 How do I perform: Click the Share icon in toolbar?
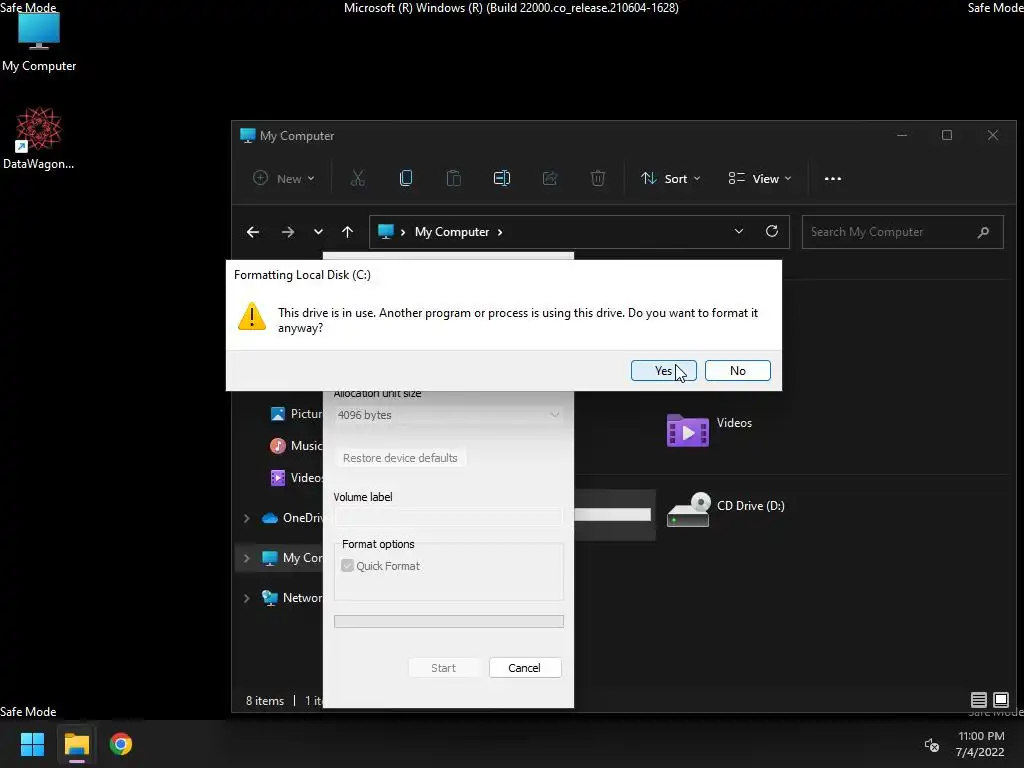point(550,178)
